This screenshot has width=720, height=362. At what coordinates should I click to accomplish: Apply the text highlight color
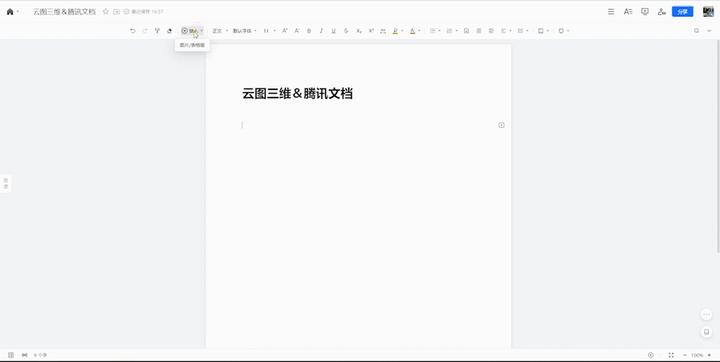395,31
